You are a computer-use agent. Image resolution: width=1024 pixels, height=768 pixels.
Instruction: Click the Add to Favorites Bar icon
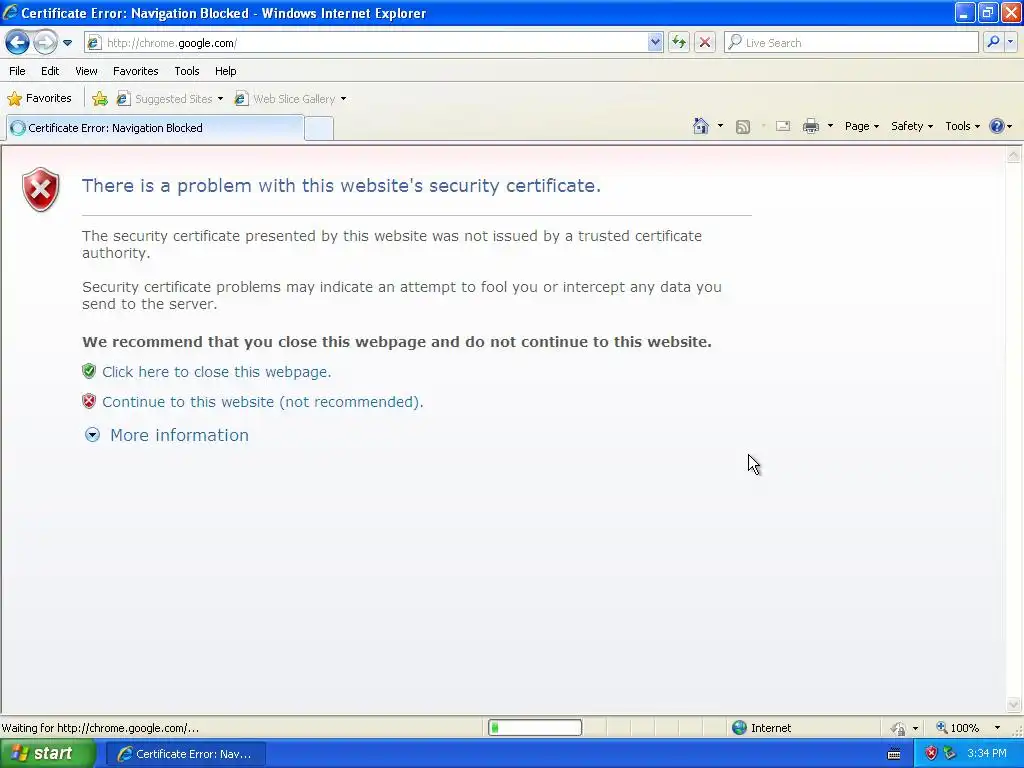pyautogui.click(x=100, y=99)
